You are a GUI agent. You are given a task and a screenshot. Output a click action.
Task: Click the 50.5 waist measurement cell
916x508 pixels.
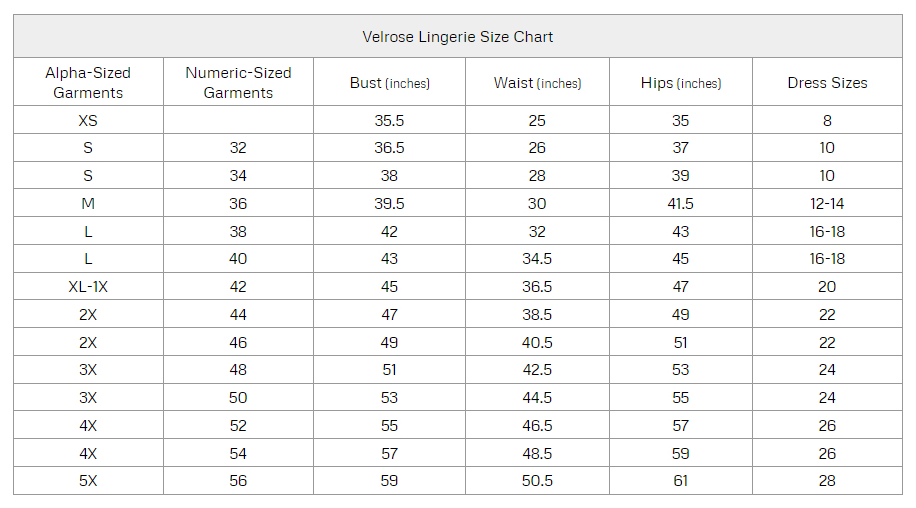[537, 481]
